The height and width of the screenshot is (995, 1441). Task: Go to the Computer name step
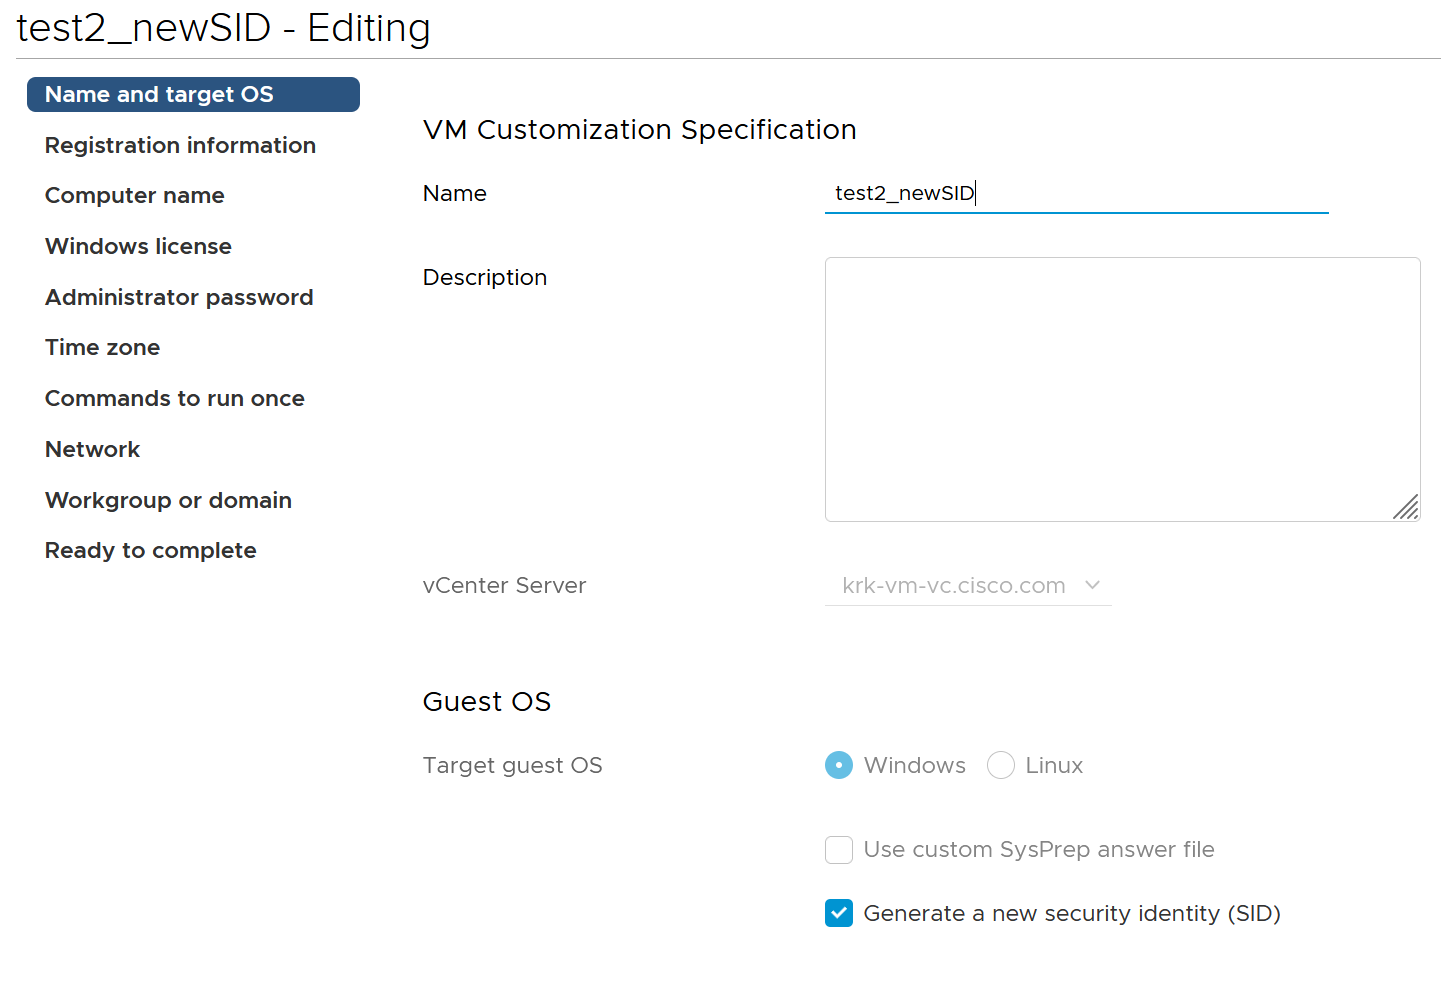(x=134, y=195)
